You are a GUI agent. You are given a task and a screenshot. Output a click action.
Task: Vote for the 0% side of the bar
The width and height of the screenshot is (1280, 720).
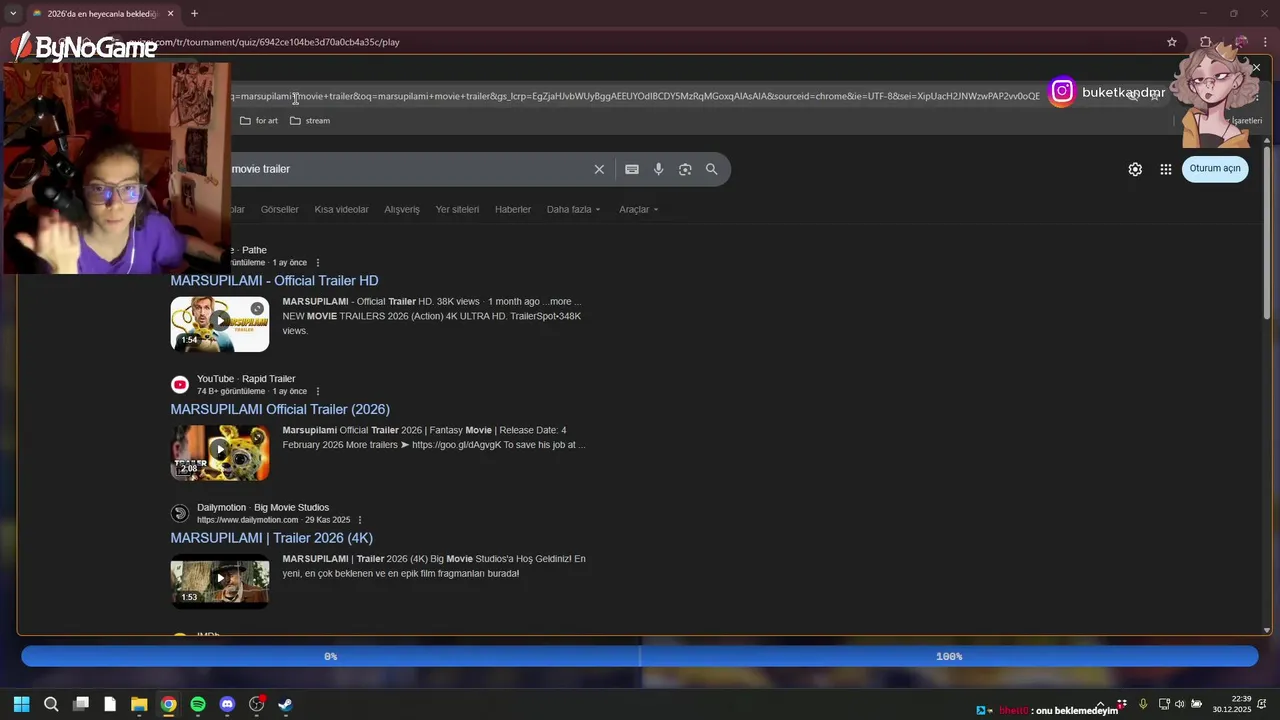tap(330, 657)
